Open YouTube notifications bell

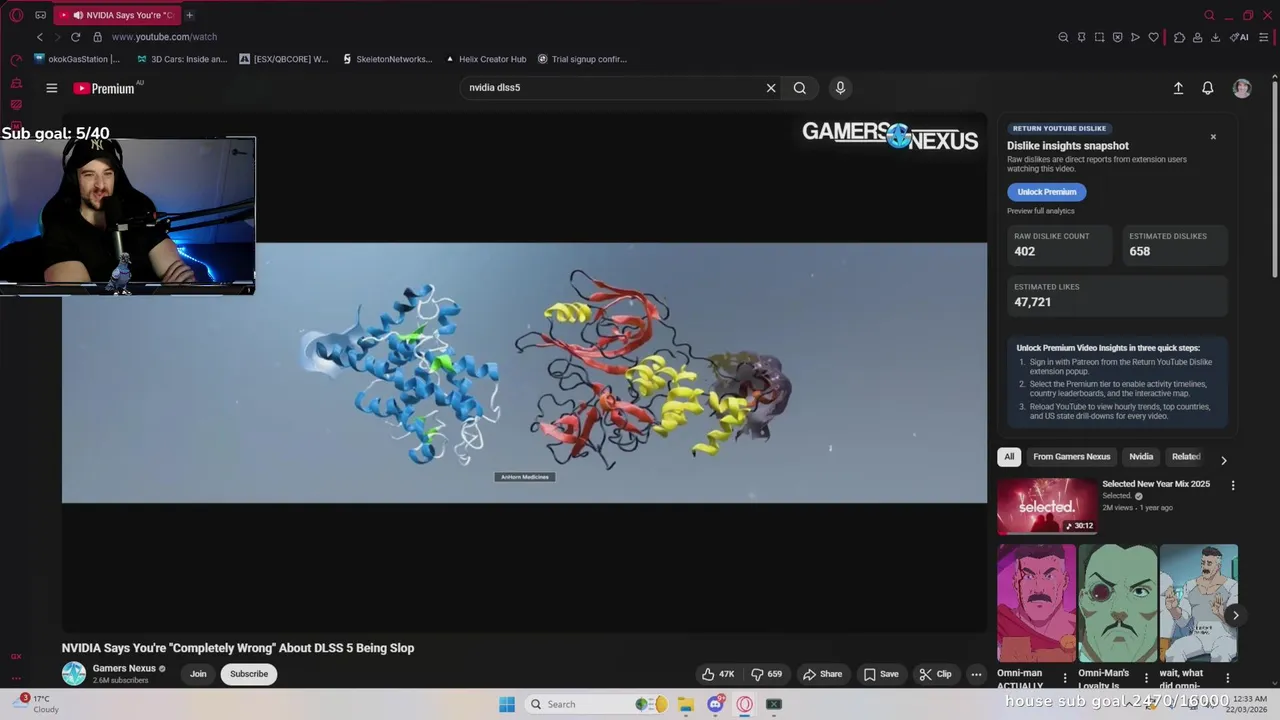pyautogui.click(x=1208, y=88)
